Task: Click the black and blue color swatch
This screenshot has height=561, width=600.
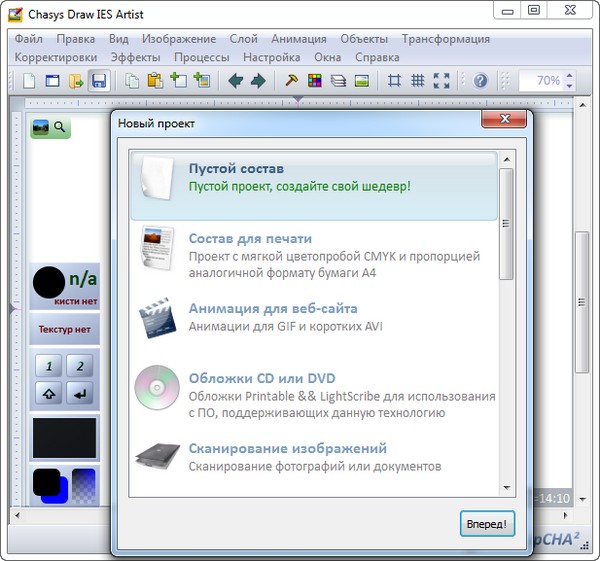Action: coord(64,486)
